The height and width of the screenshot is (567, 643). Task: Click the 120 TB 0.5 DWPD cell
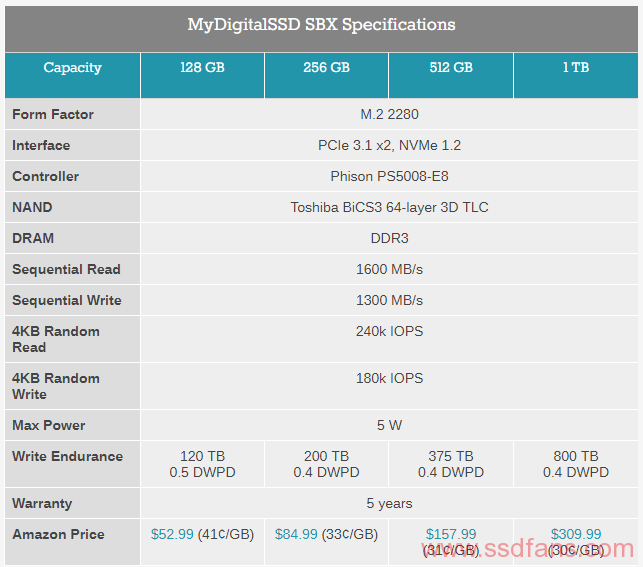click(x=203, y=464)
